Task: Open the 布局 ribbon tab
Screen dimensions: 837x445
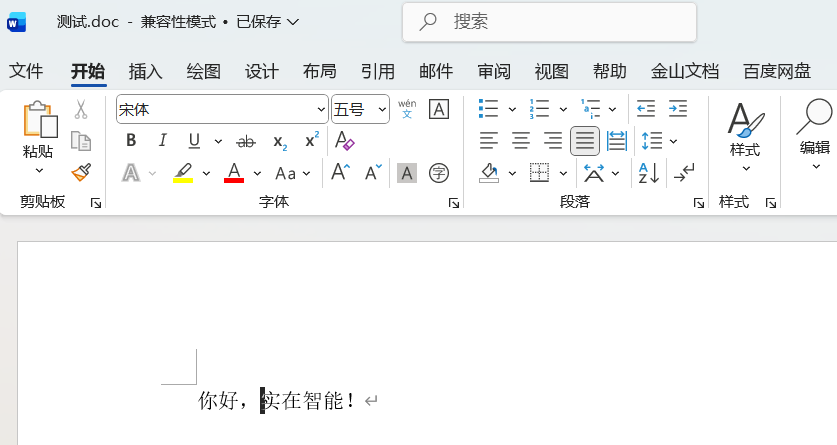Action: [319, 71]
